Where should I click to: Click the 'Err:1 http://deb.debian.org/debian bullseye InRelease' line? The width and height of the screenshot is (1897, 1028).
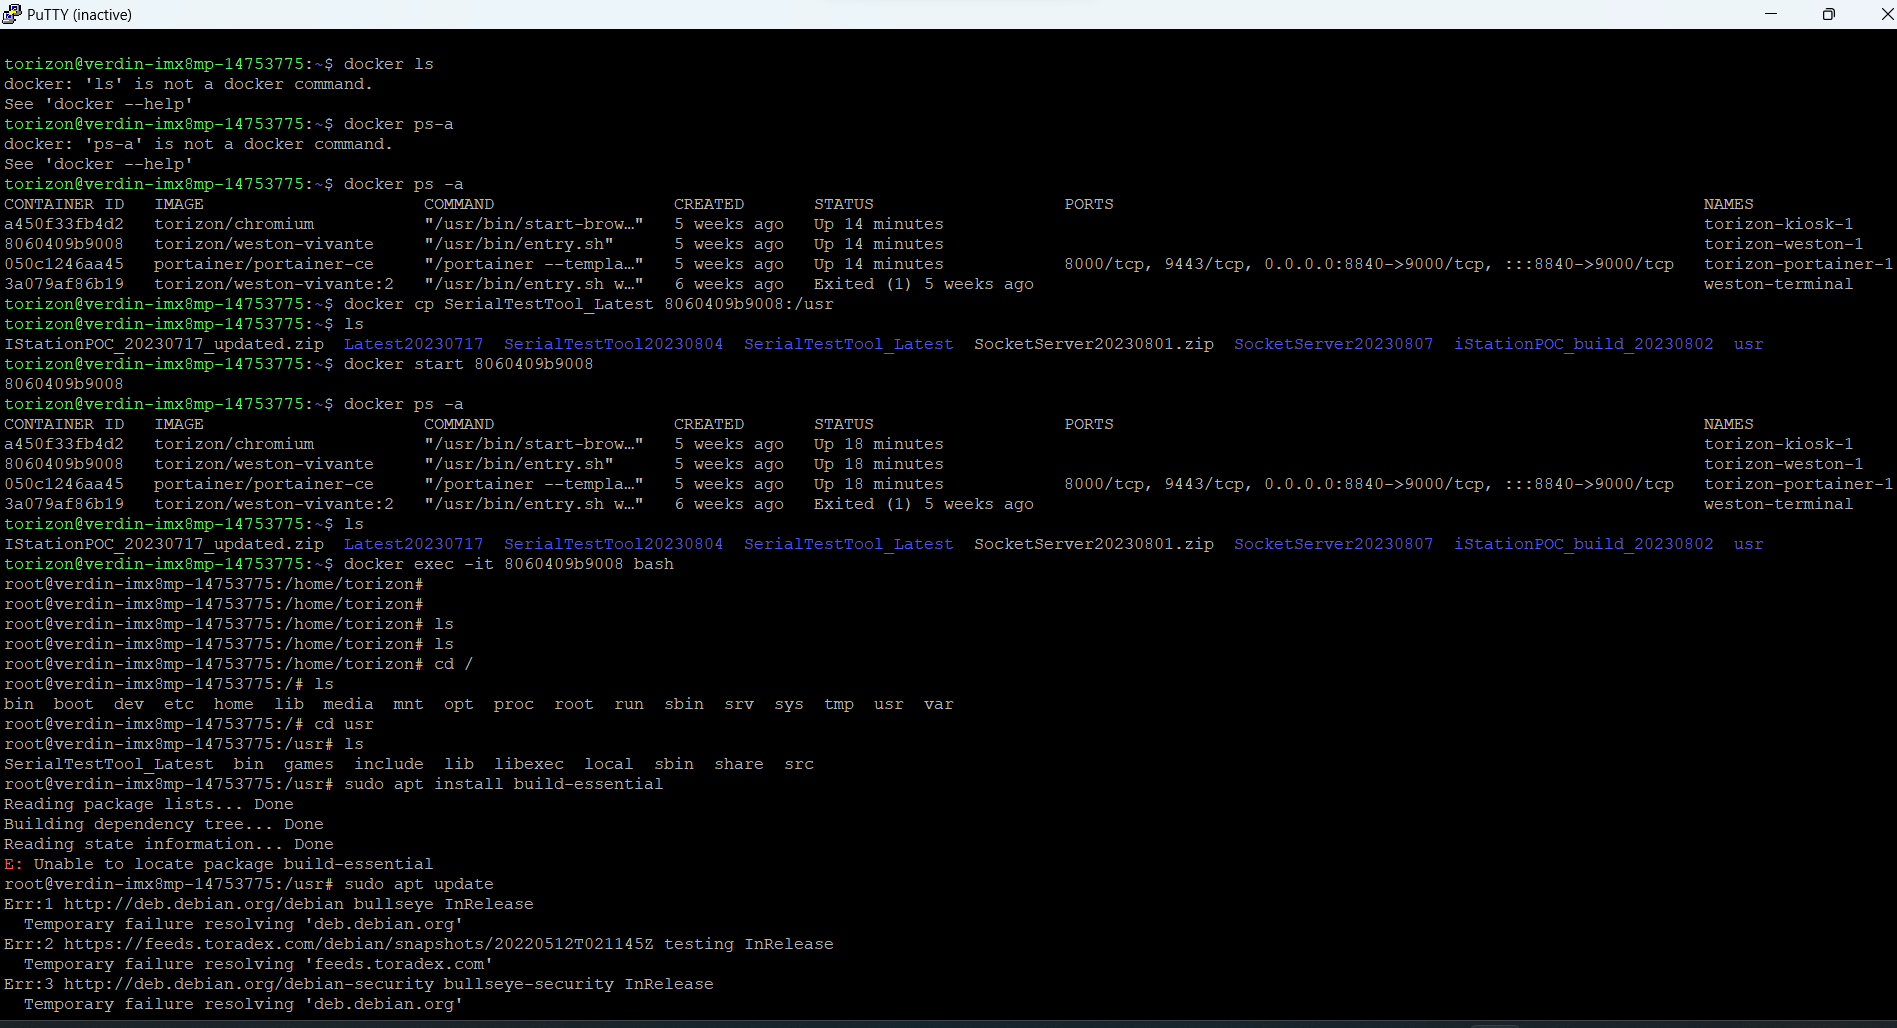269,904
